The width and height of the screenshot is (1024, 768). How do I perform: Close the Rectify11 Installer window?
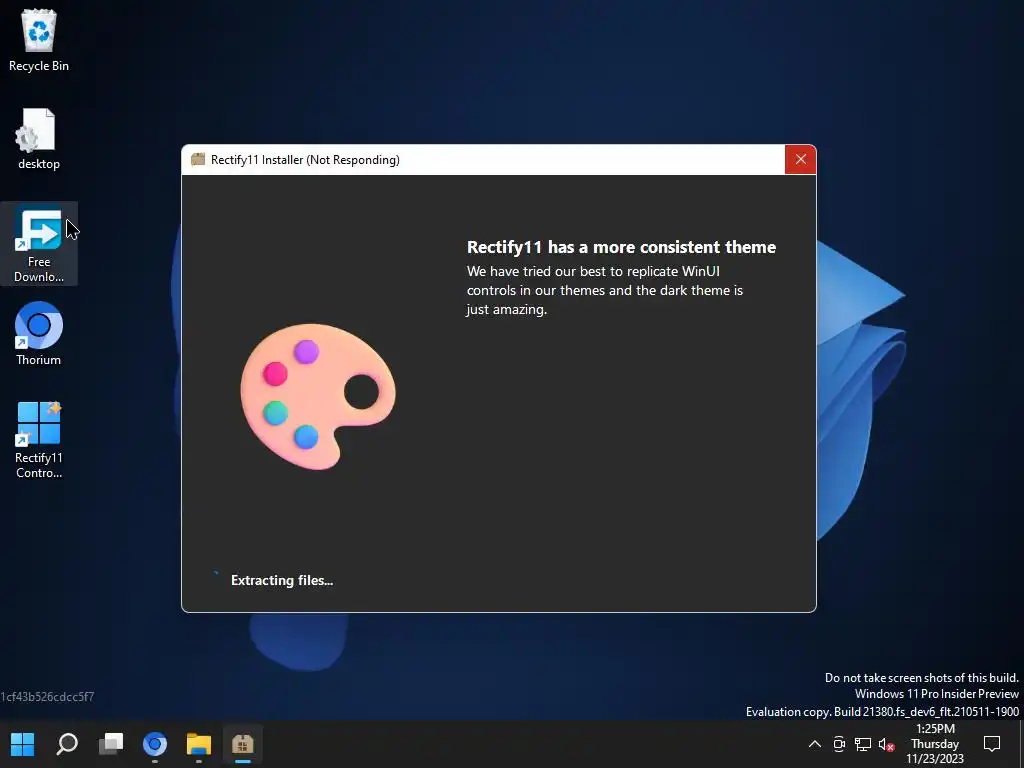[800, 159]
